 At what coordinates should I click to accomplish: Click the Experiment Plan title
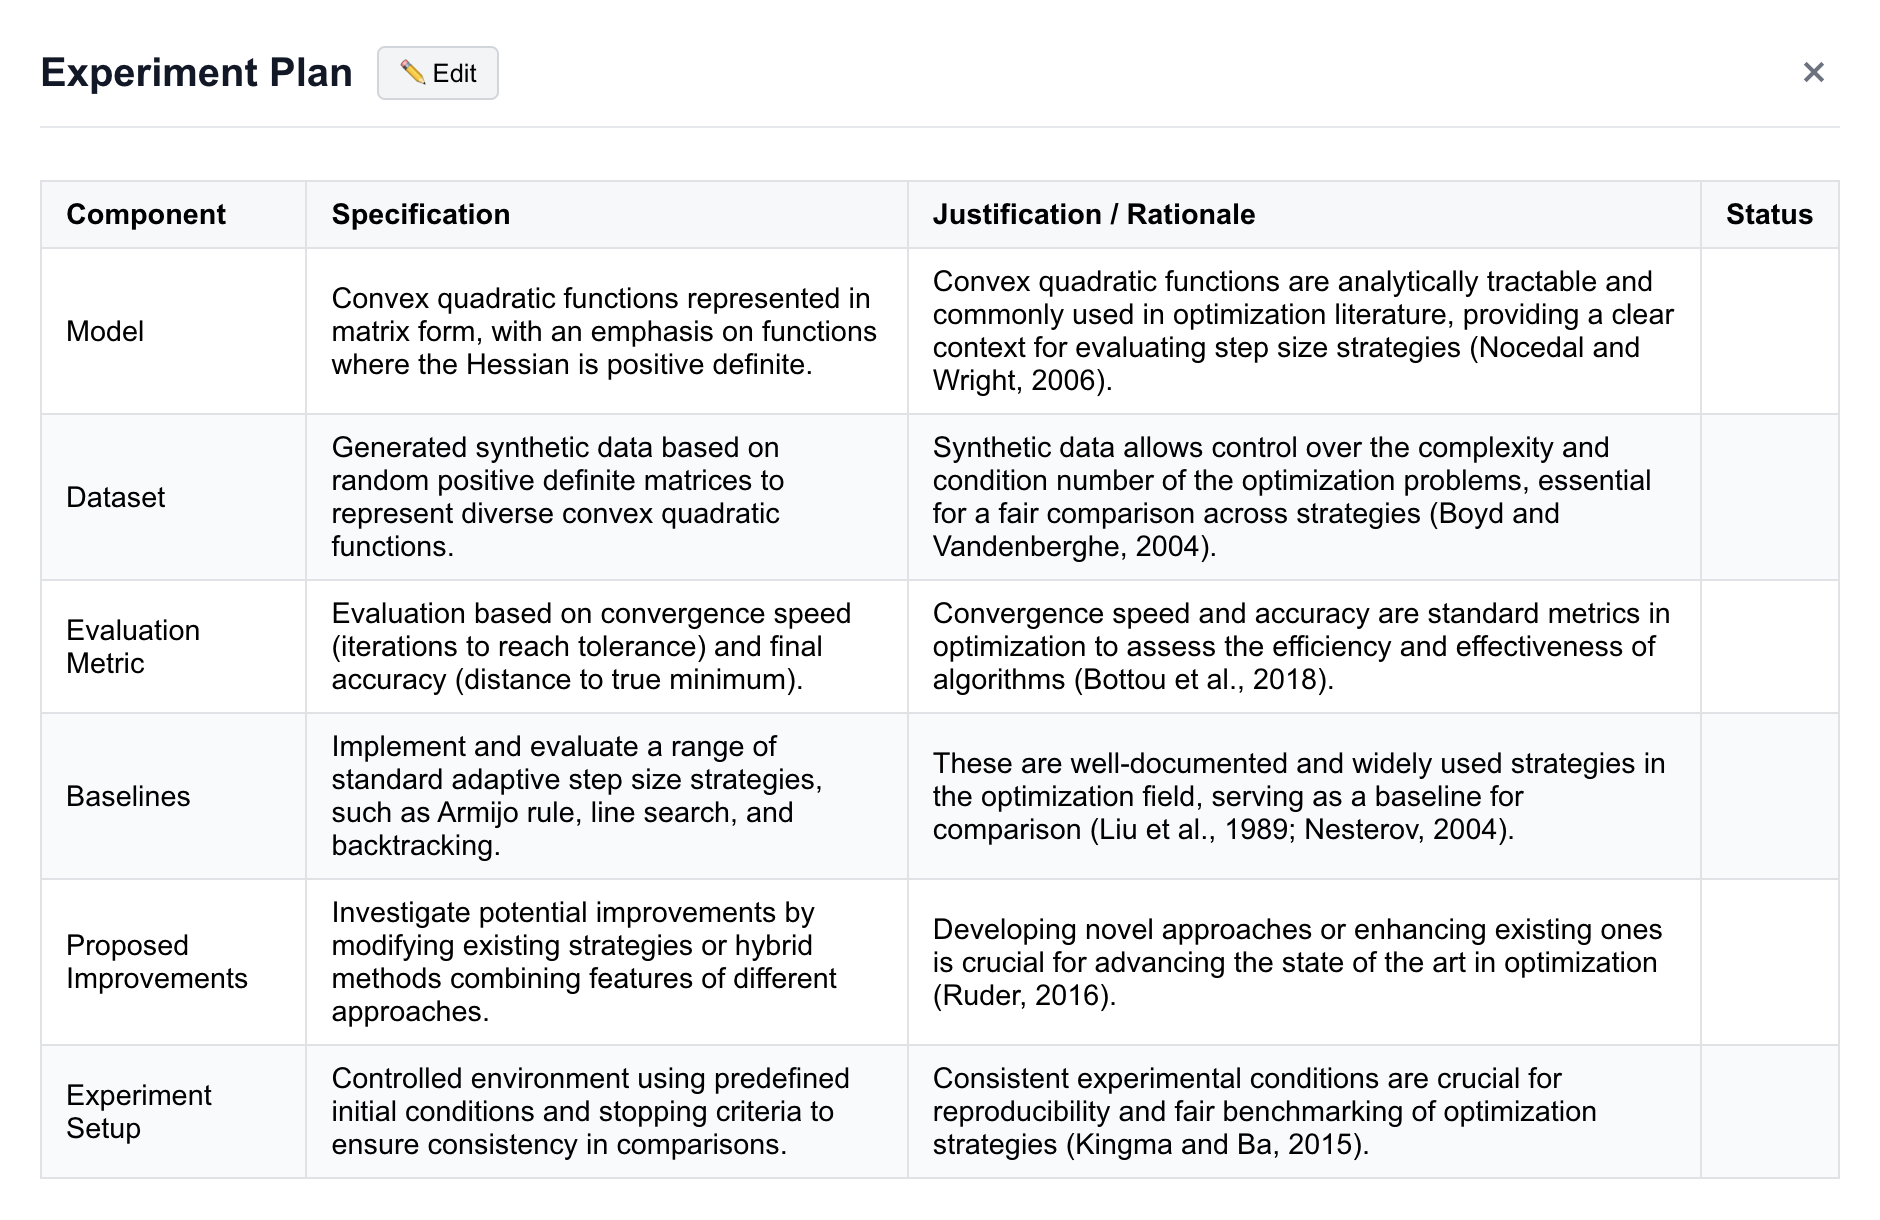[x=197, y=73]
